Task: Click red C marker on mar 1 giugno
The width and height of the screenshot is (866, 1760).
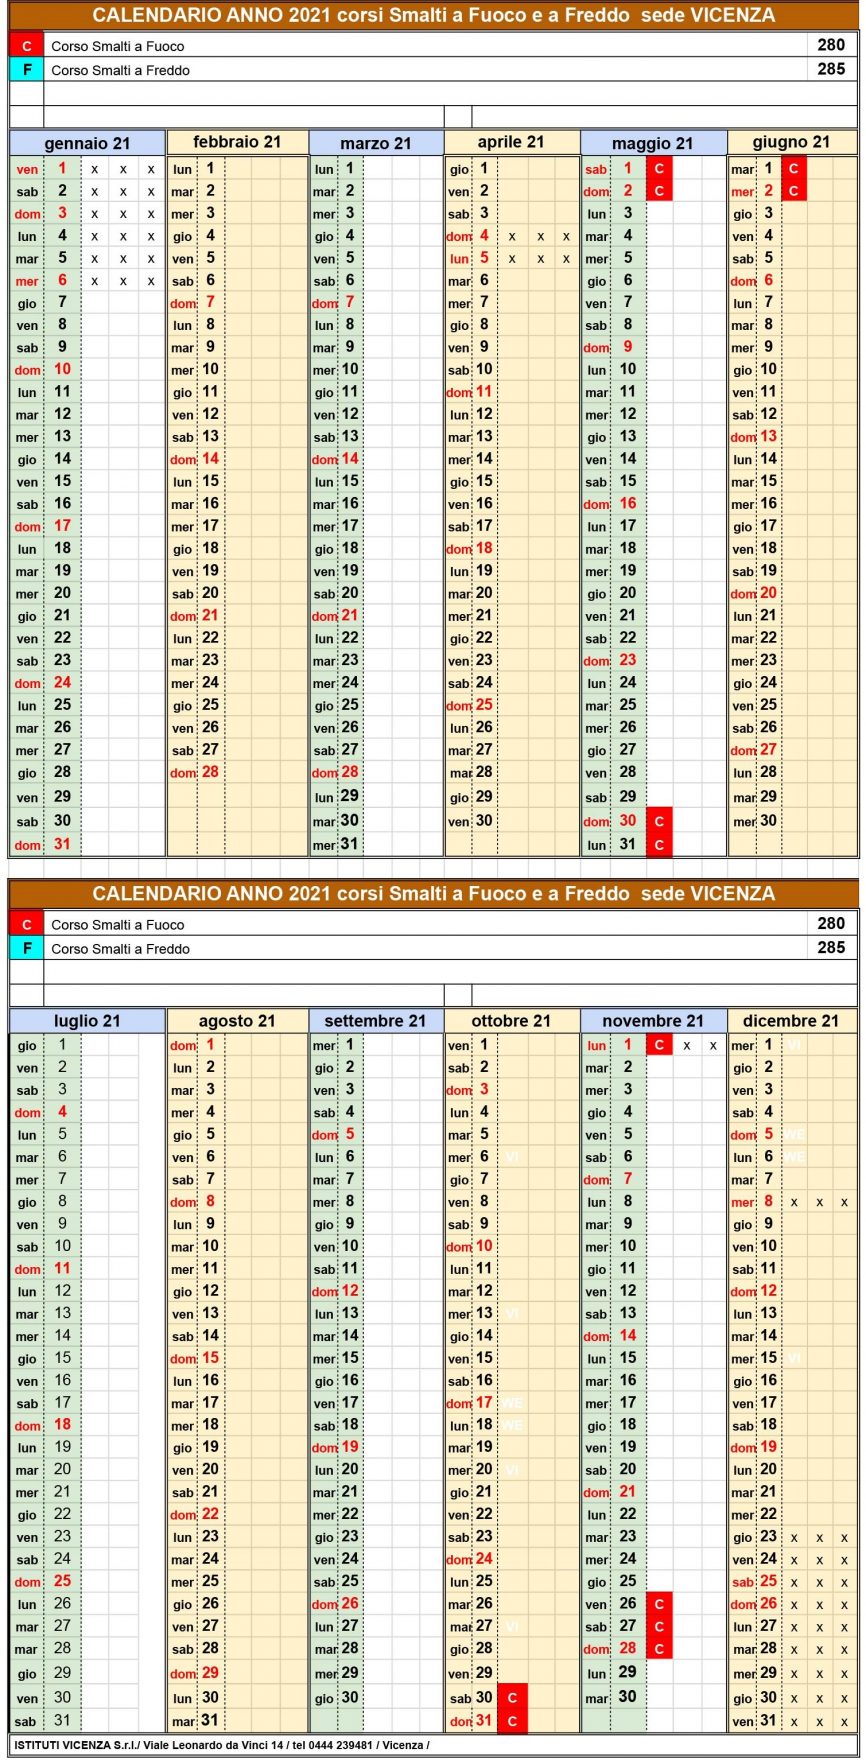Action: (x=794, y=168)
